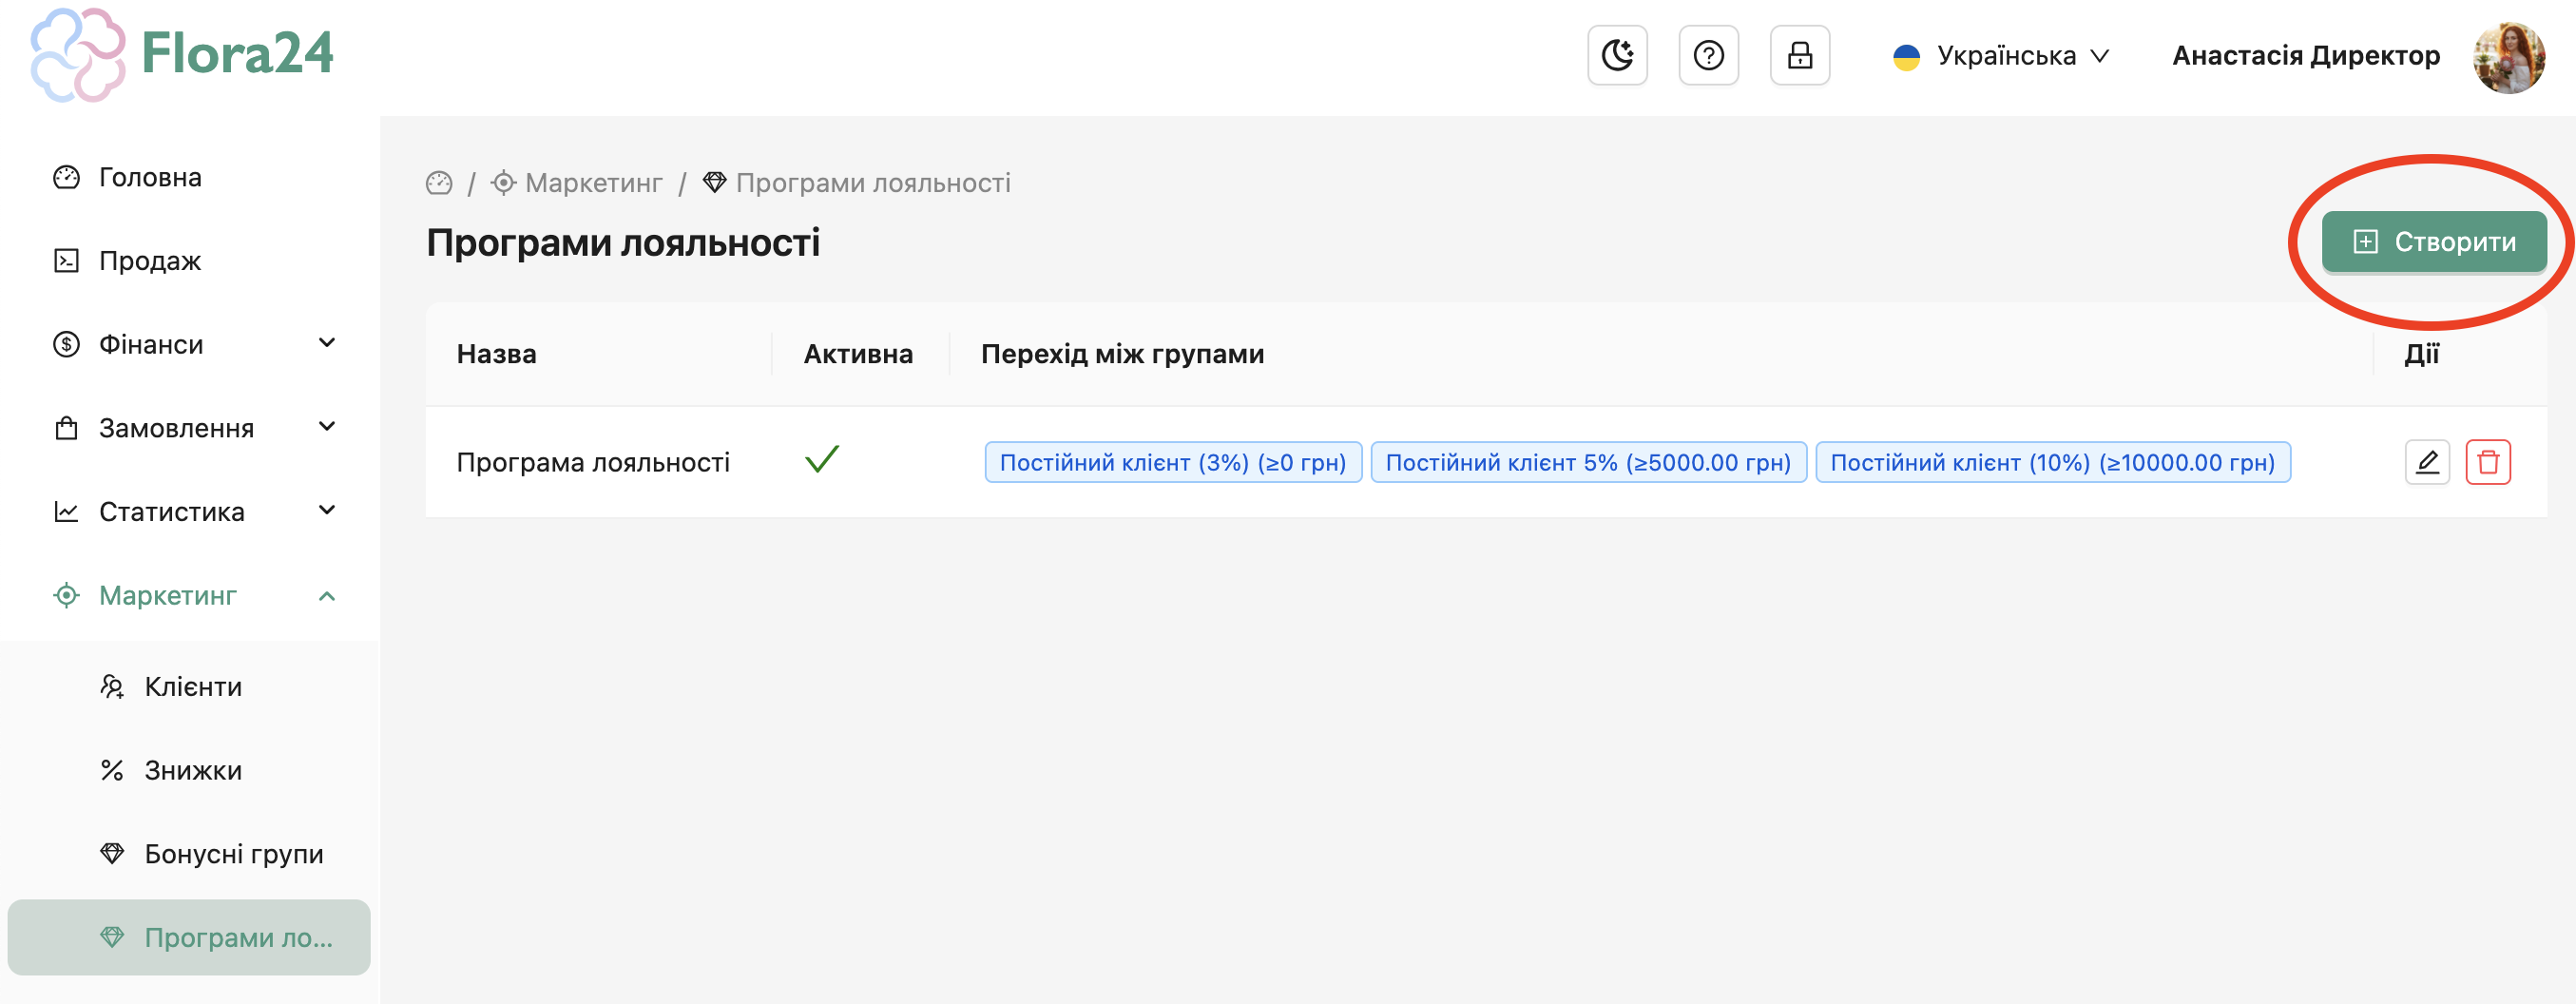The width and height of the screenshot is (2576, 1004).
Task: Open the Клієнти submenu item
Action: (193, 687)
